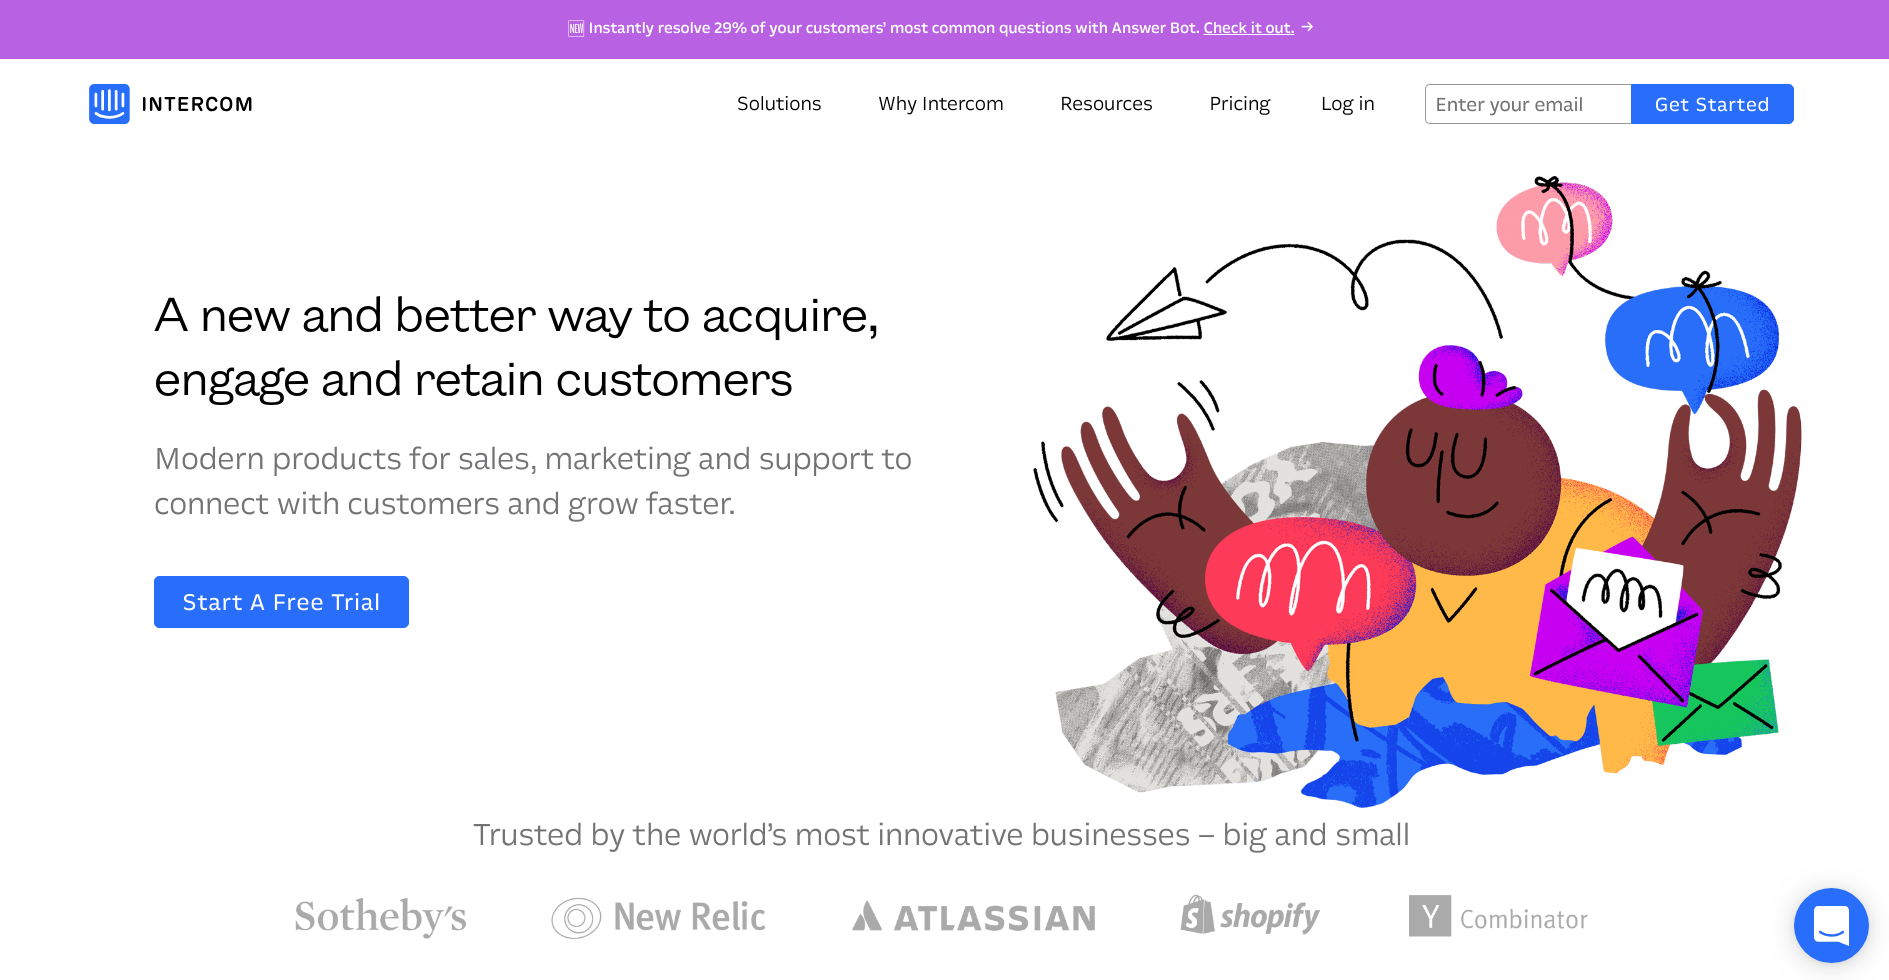Click the arrow icon after Check it out

point(1307,27)
